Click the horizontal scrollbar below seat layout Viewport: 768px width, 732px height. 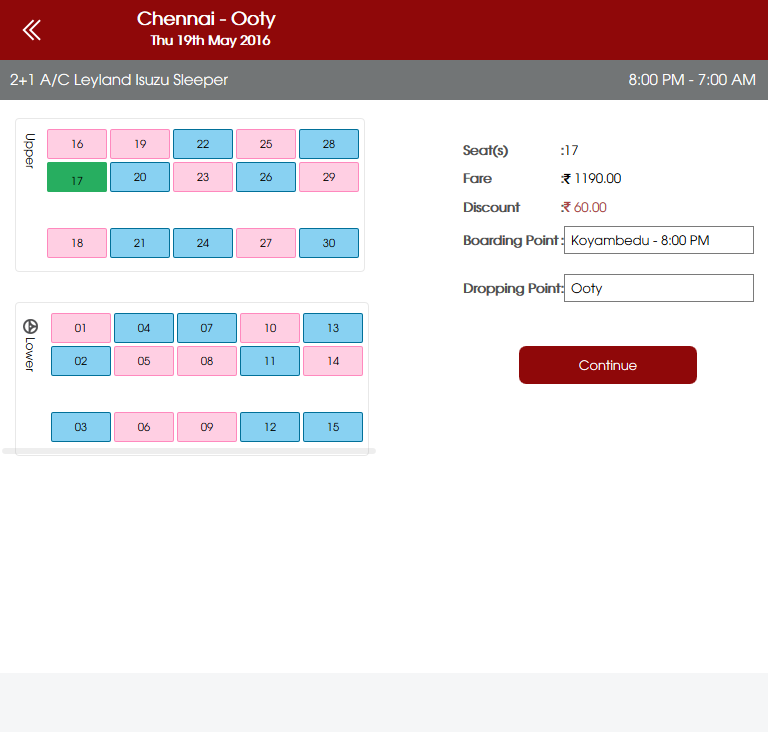189,451
